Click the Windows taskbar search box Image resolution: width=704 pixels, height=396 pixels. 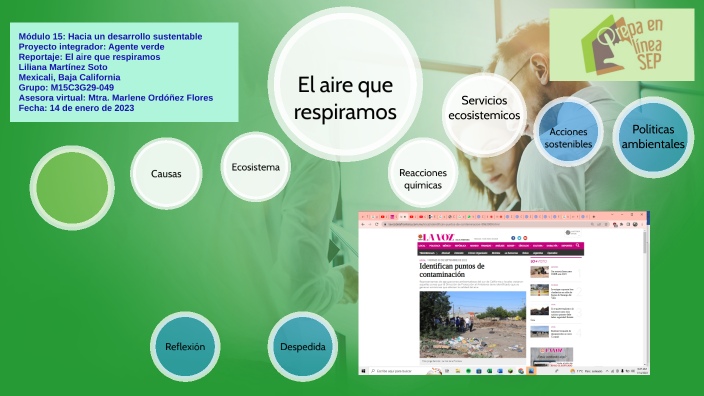pyautogui.click(x=405, y=371)
